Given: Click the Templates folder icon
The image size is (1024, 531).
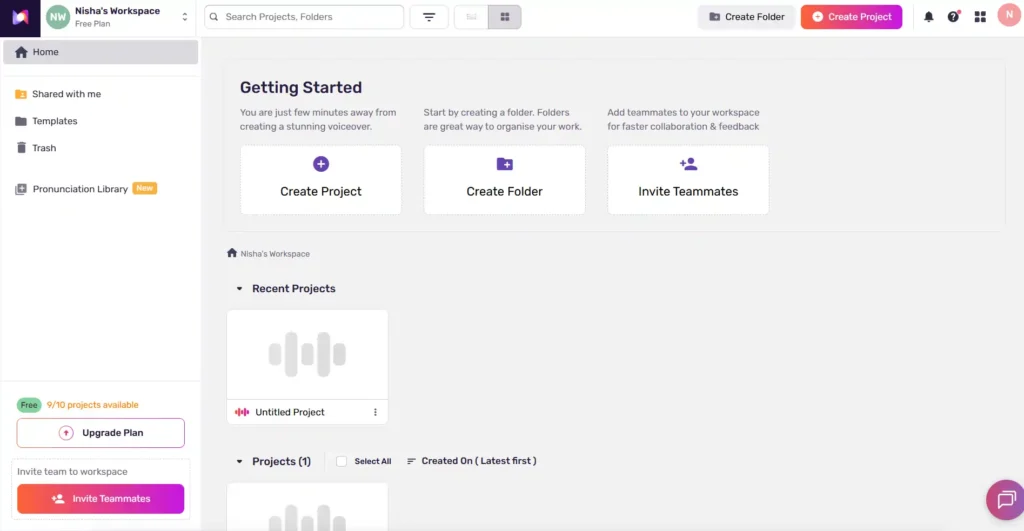Looking at the screenshot, I should (x=21, y=121).
